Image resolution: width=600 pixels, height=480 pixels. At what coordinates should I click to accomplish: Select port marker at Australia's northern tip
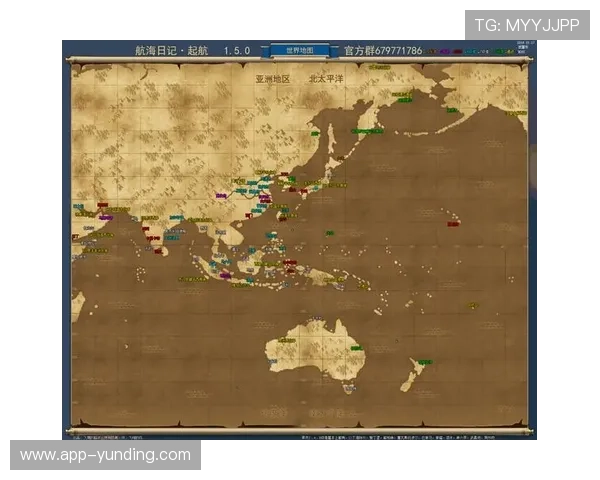point(317,320)
